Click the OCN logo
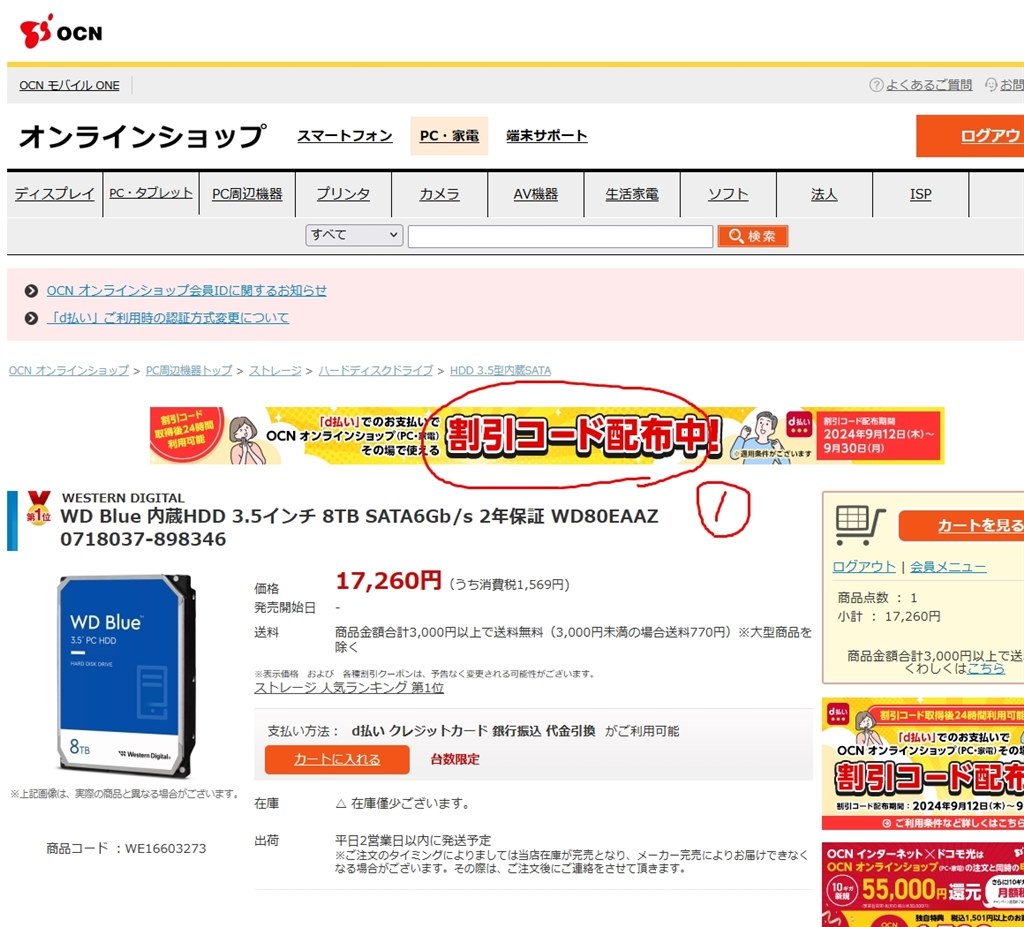Viewport: 1024px width, 927px height. (x=61, y=31)
